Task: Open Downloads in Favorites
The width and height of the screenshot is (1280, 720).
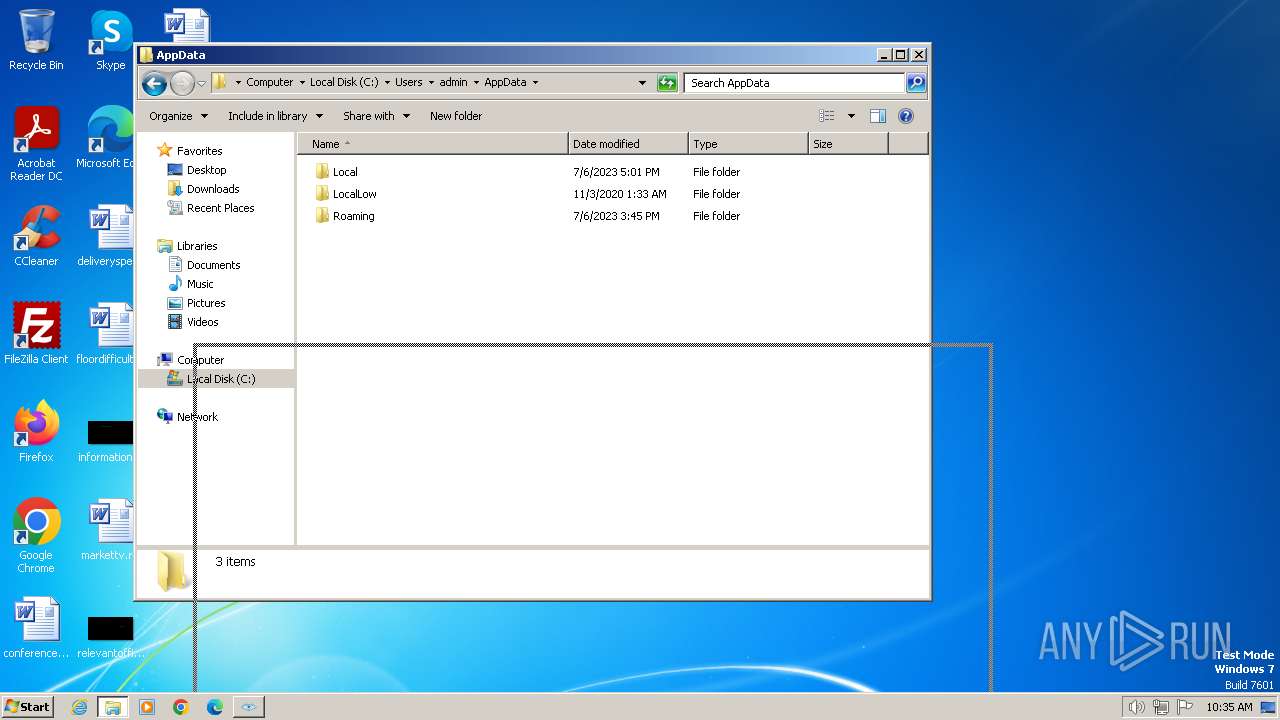Action: click(213, 189)
